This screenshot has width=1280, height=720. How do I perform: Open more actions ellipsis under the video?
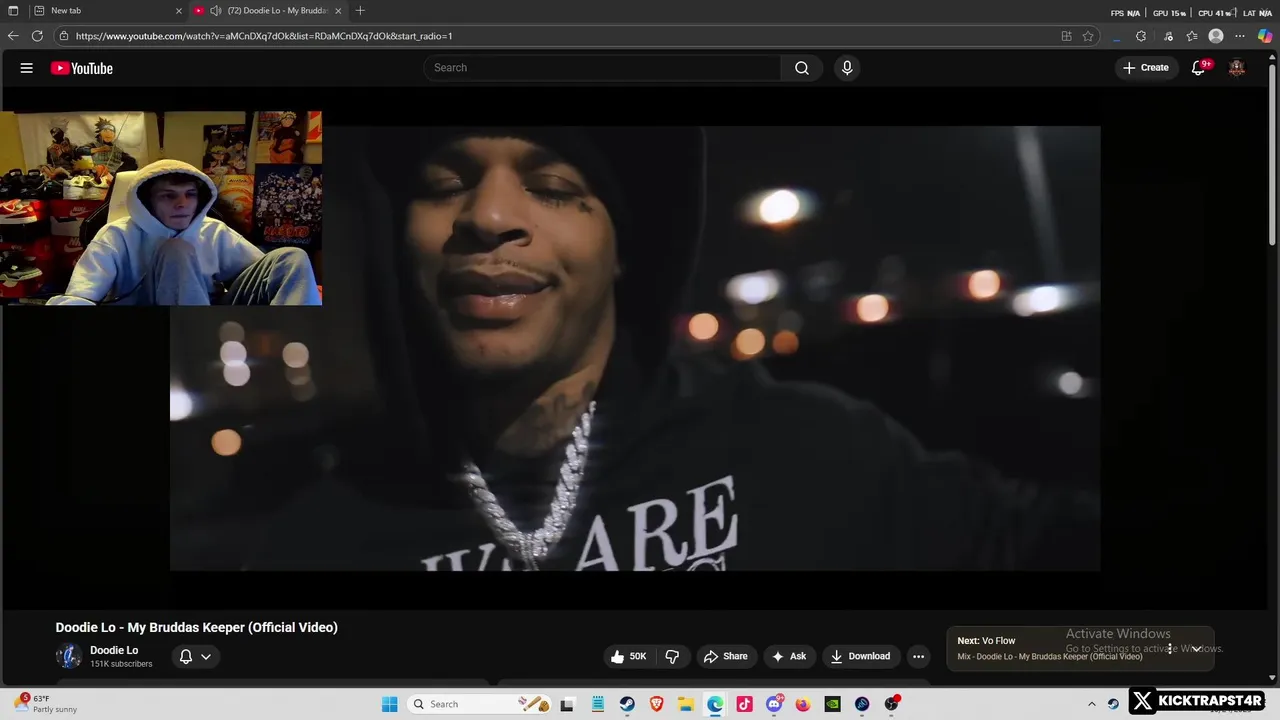pyautogui.click(x=918, y=656)
